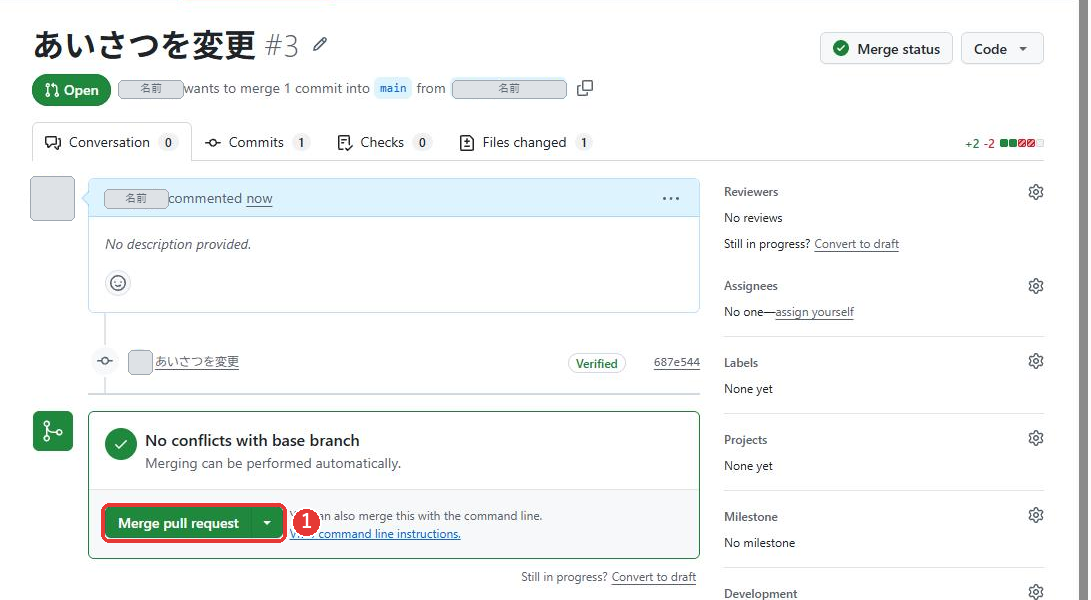The height and width of the screenshot is (600, 1091).
Task: Click the Merge pull request button
Action: pyautogui.click(x=178, y=523)
